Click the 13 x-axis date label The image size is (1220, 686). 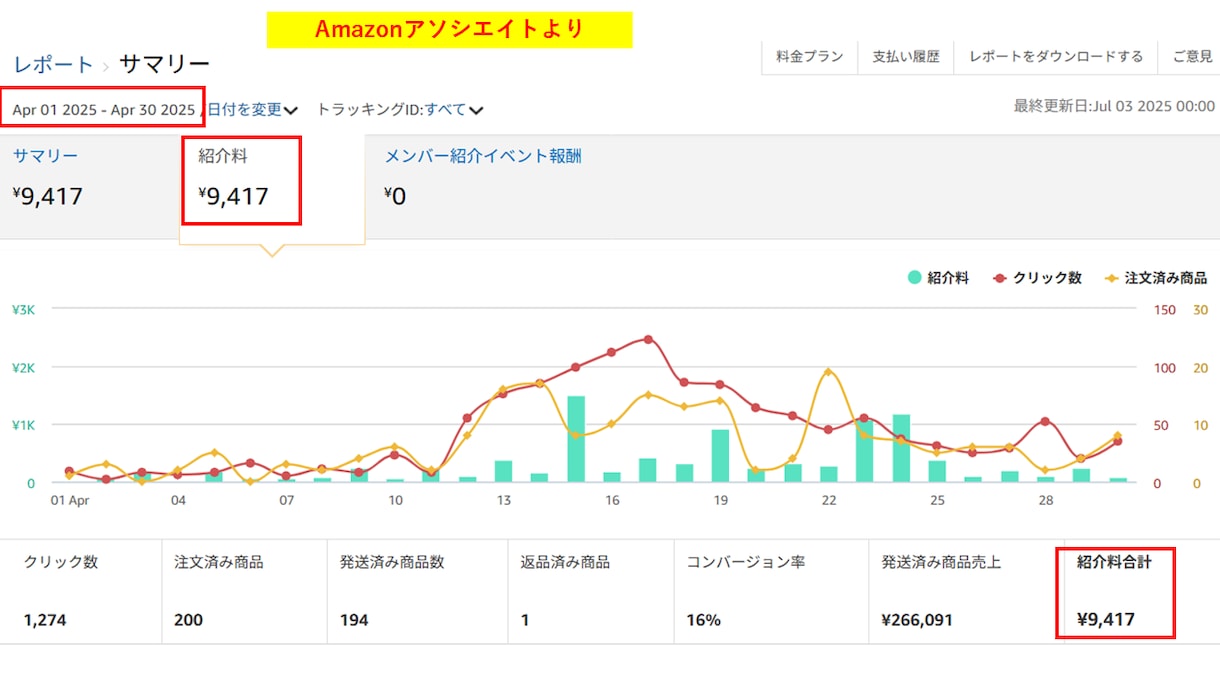[x=504, y=500]
